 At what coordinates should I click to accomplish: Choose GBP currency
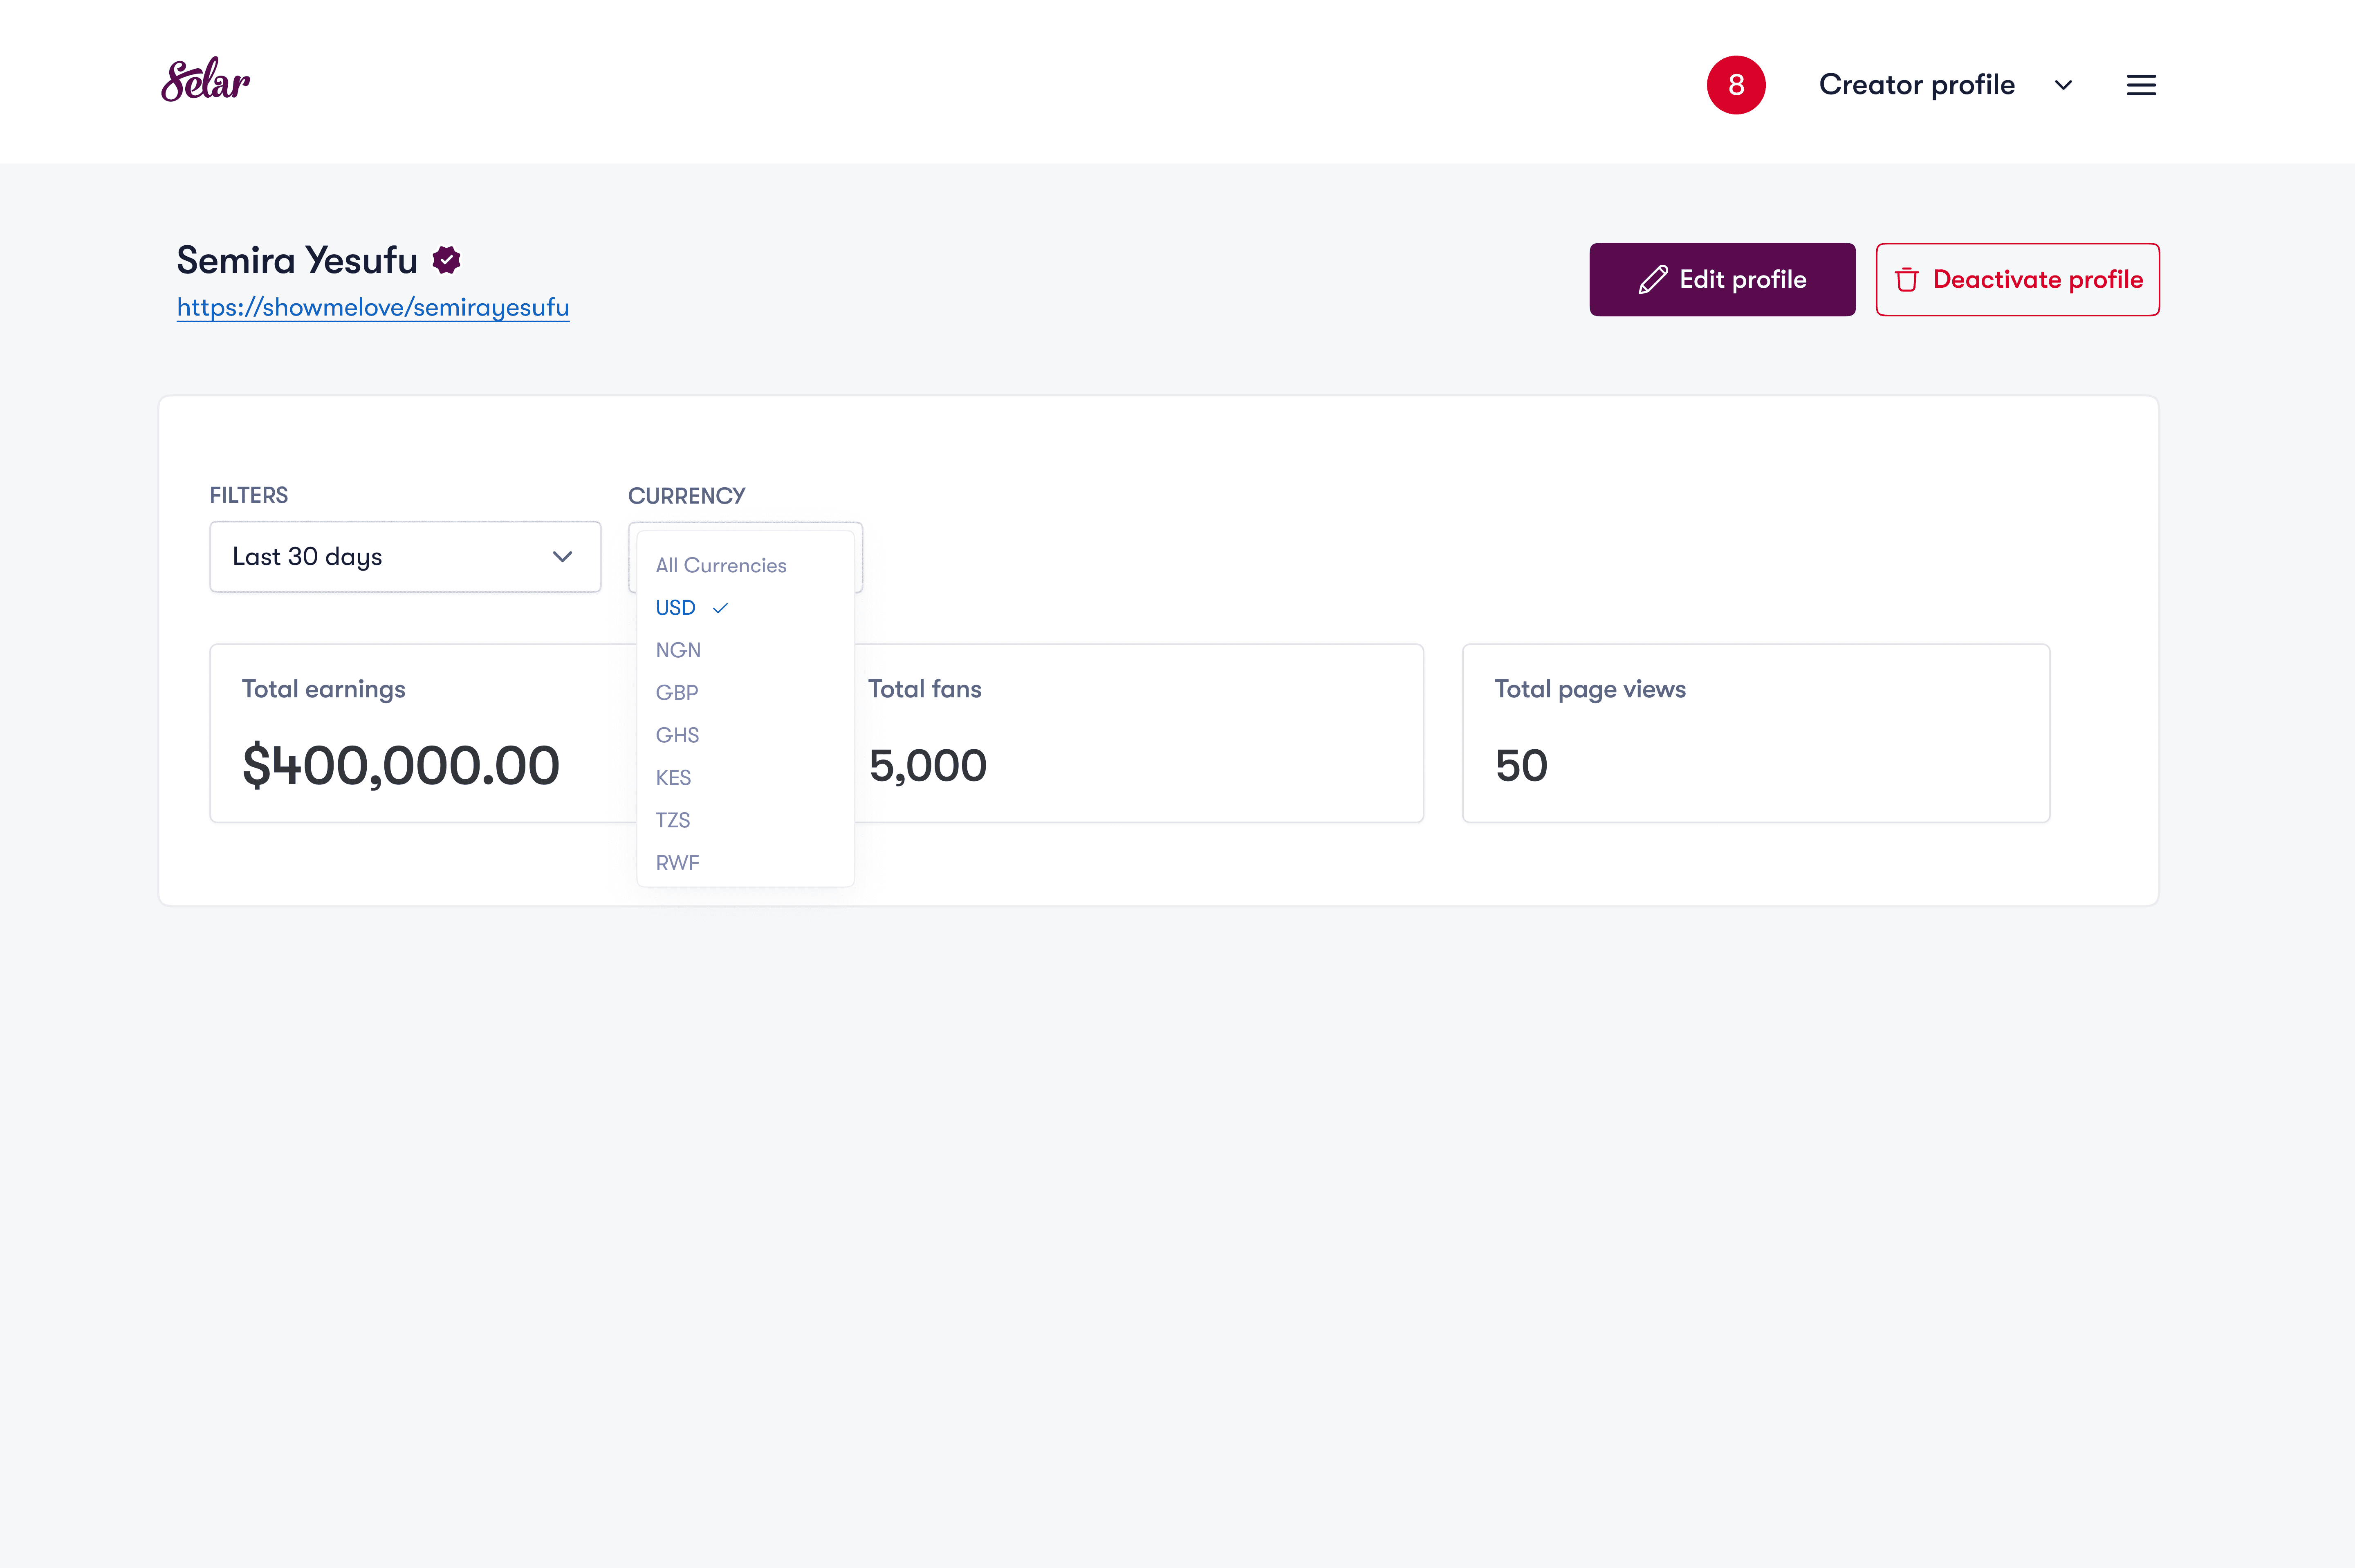coord(677,693)
